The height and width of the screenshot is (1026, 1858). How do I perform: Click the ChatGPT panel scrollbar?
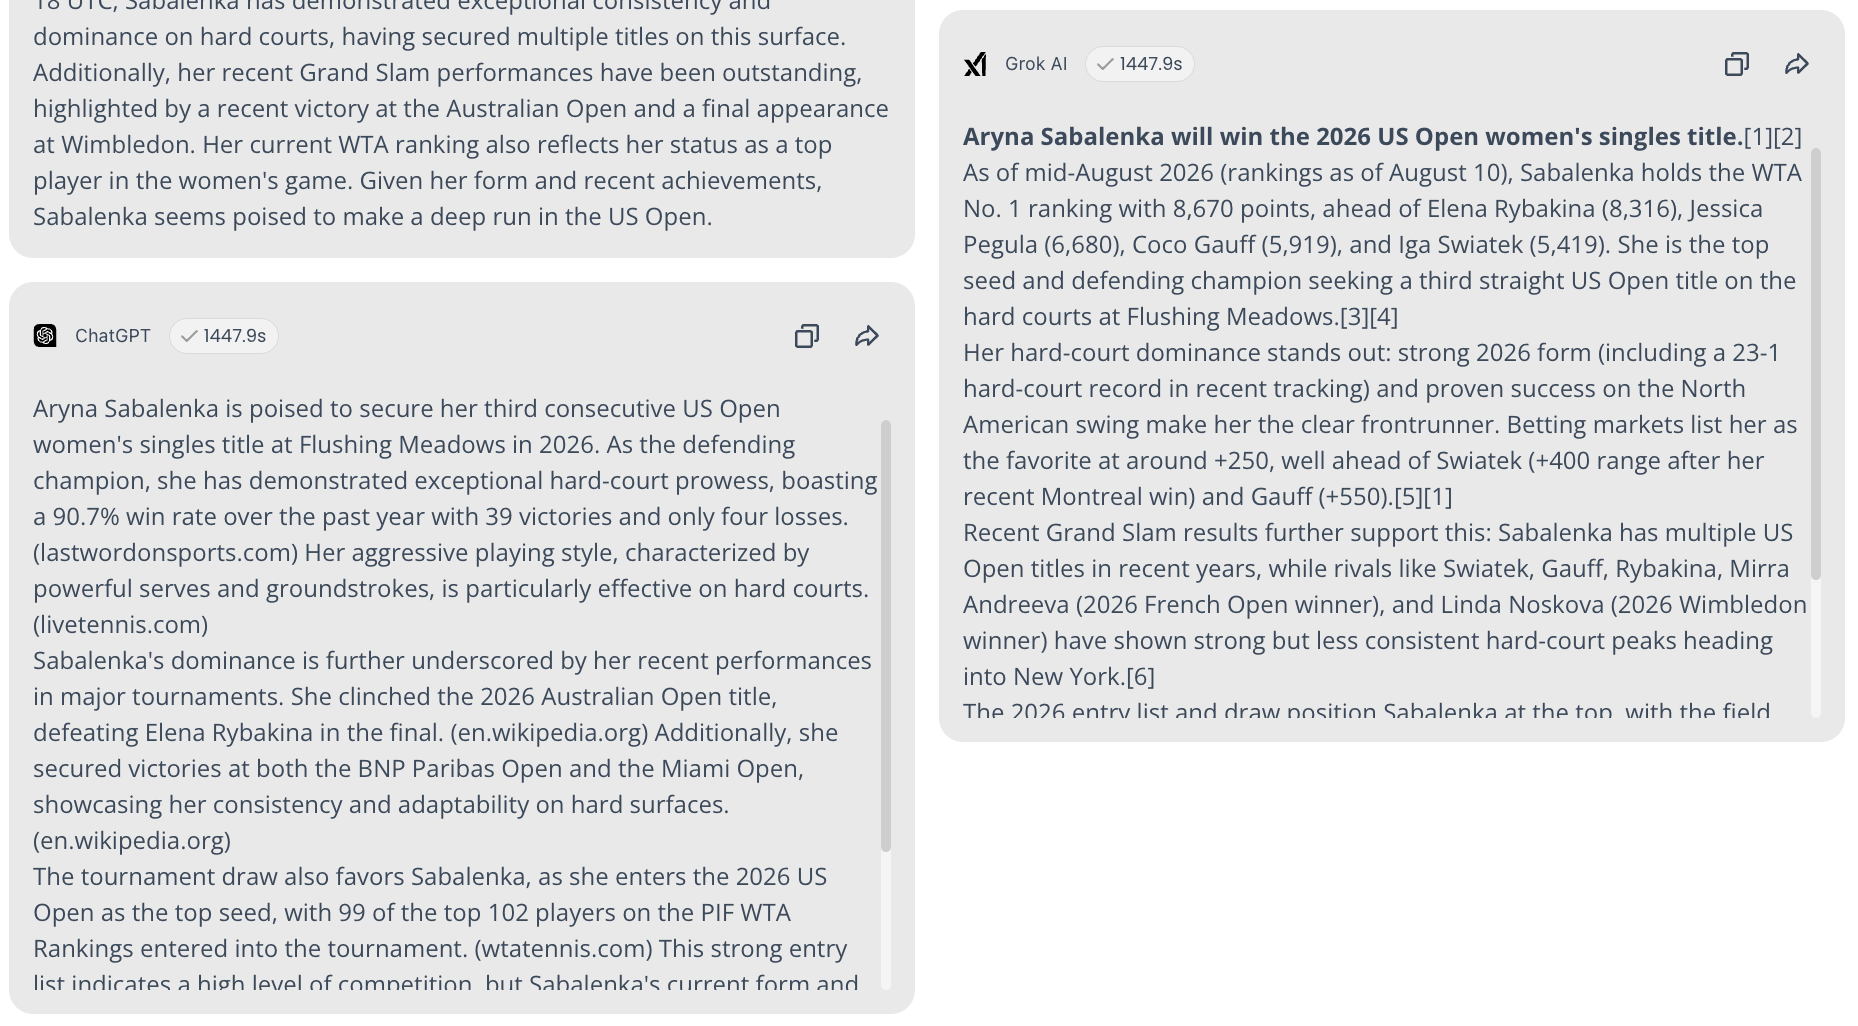pyautogui.click(x=885, y=636)
